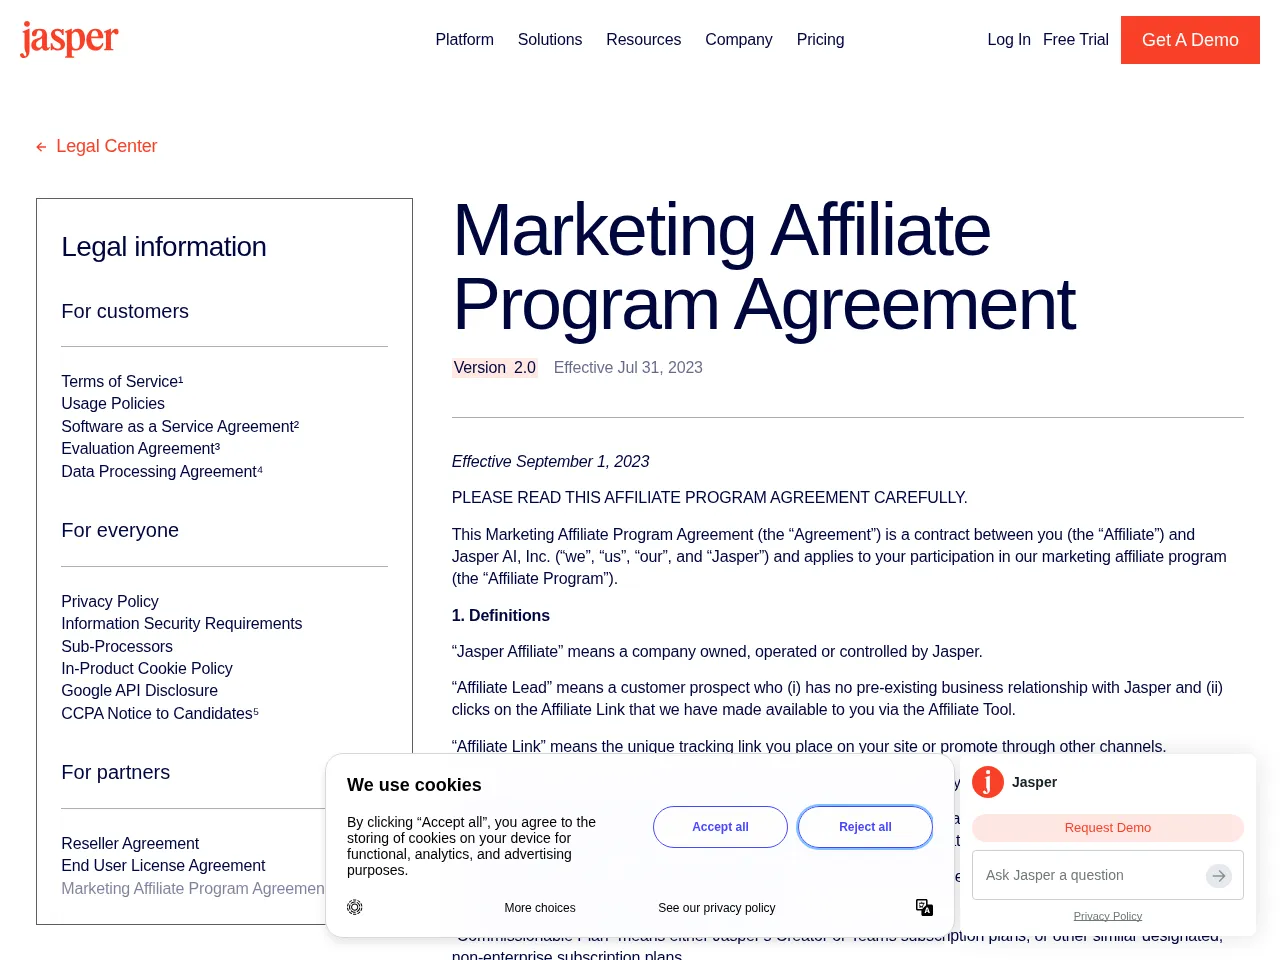The image size is (1280, 960).
Task: Click Free Trial link
Action: pyautogui.click(x=1076, y=40)
